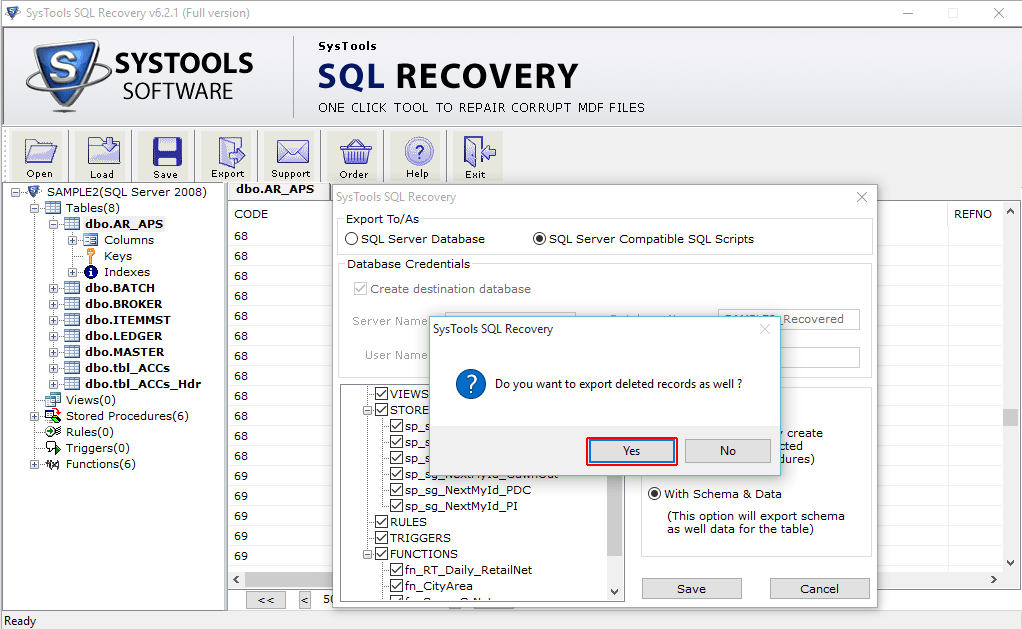The image size is (1022, 629).
Task: Click the Load toolbar icon
Action: (101, 155)
